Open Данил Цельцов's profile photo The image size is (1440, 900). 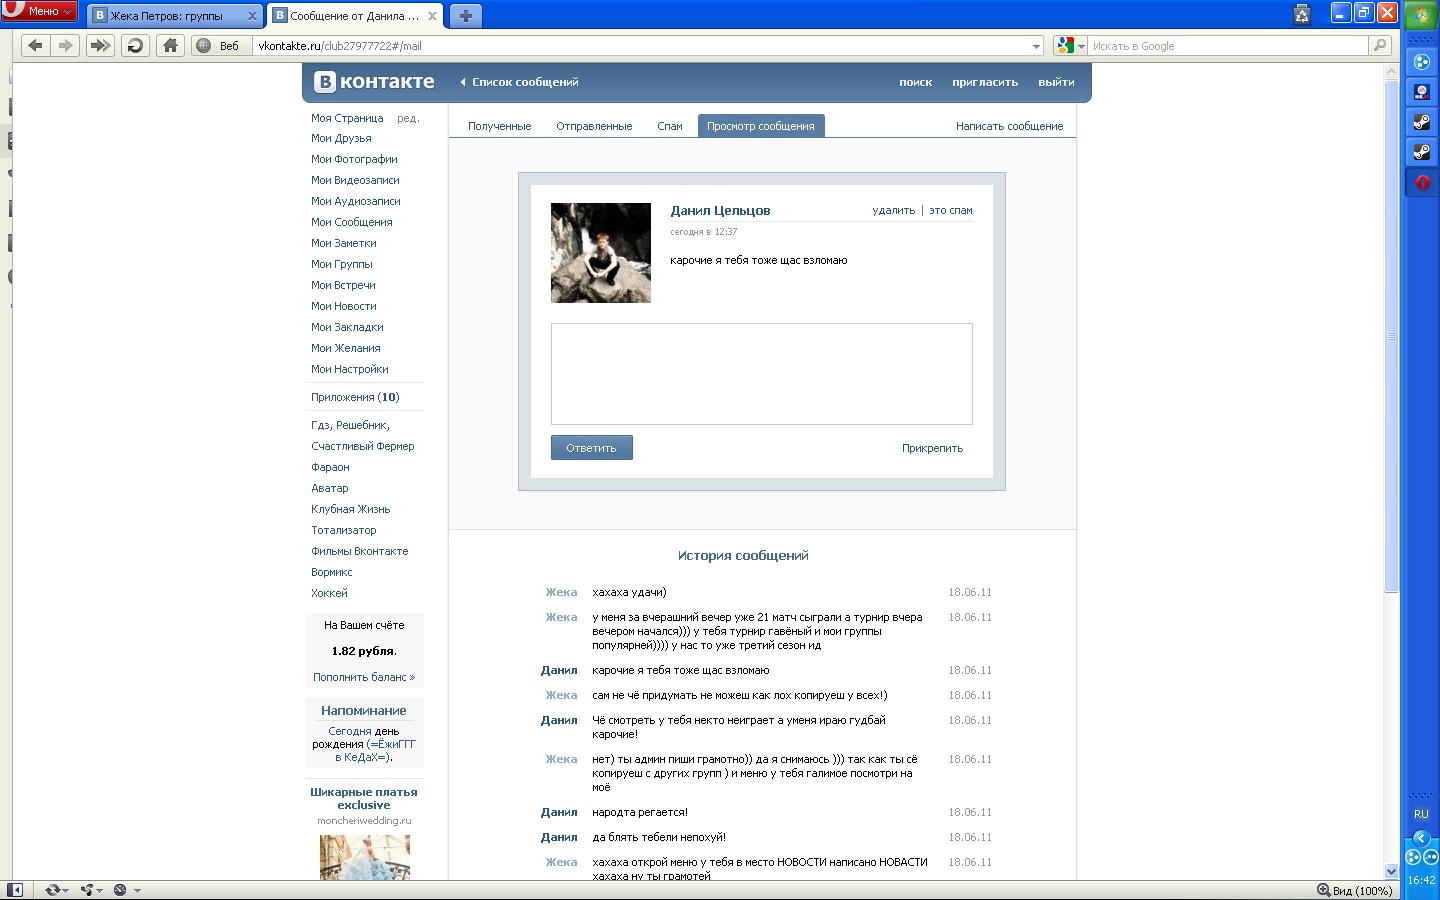[601, 253]
